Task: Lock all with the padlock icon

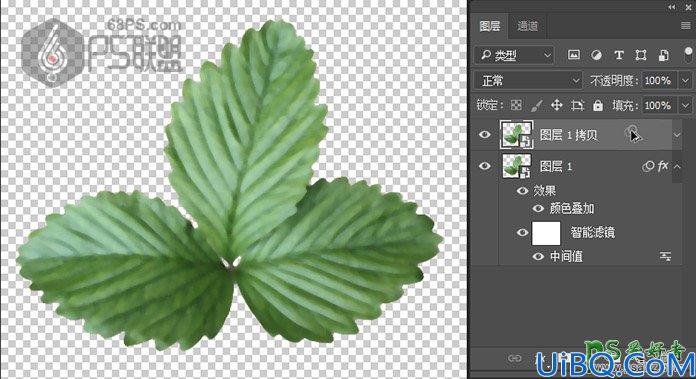Action: coord(598,106)
